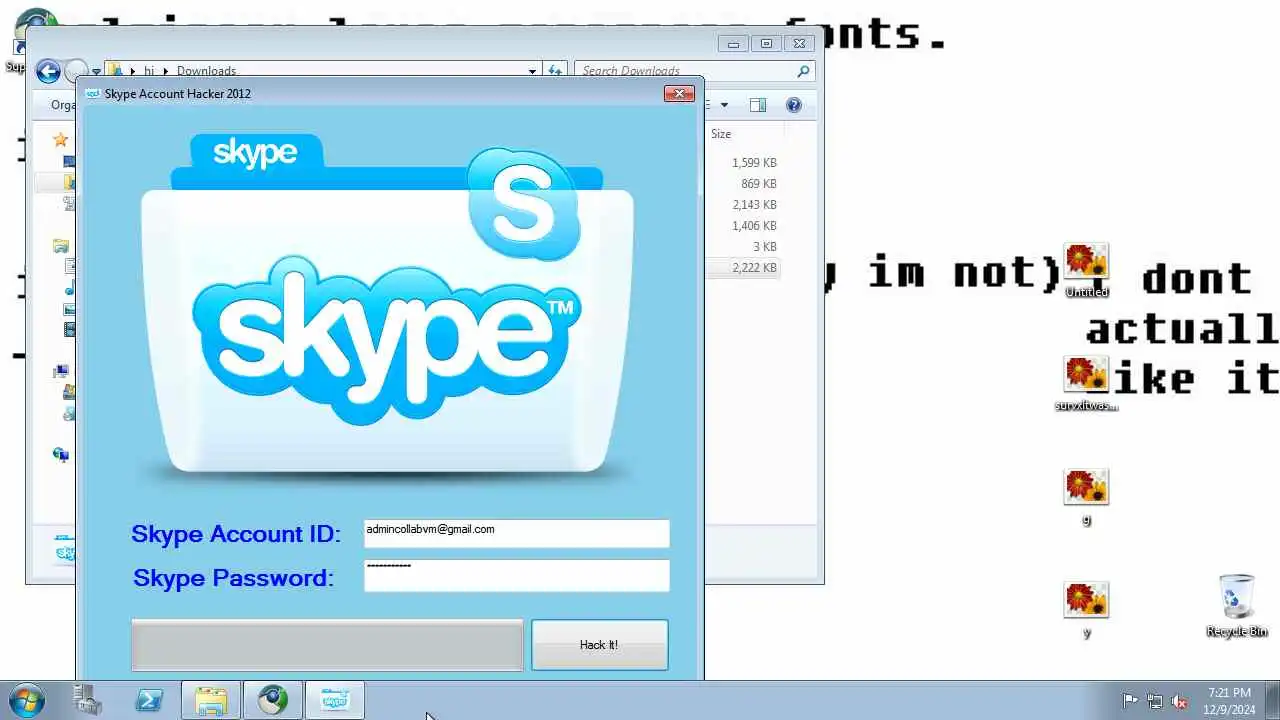Screen dimensions: 1280x720
Task: Click the Hack It! button
Action: click(599, 645)
